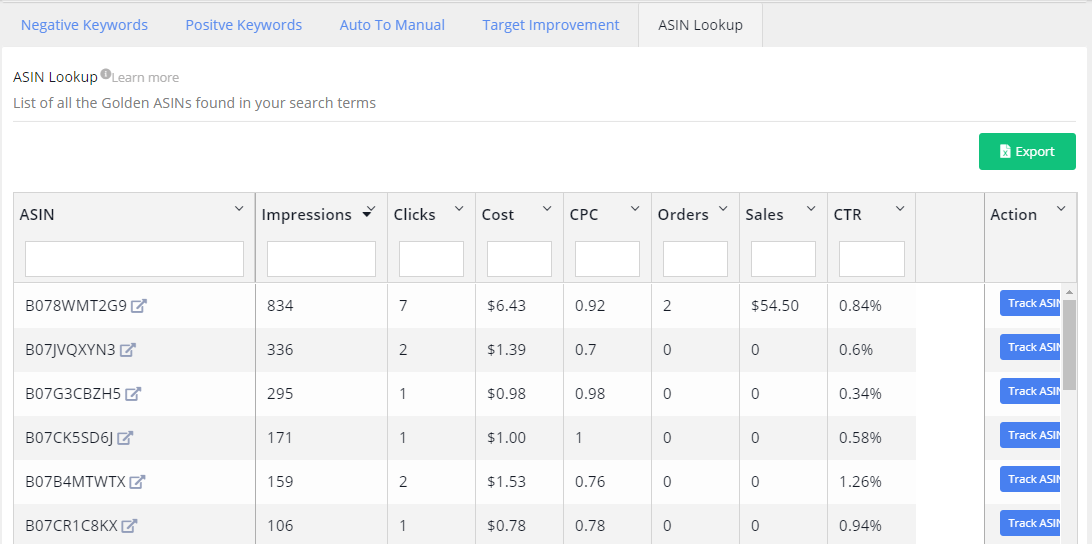Viewport: 1092px width, 544px height.
Task: Select the ASIN text B078WMT2G9
Action: [76, 306]
